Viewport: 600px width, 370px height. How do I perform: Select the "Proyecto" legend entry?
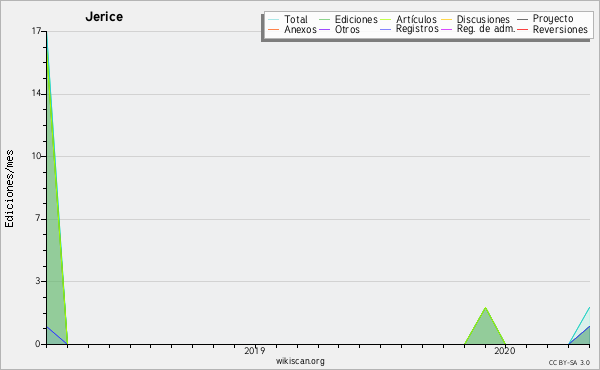553,19
